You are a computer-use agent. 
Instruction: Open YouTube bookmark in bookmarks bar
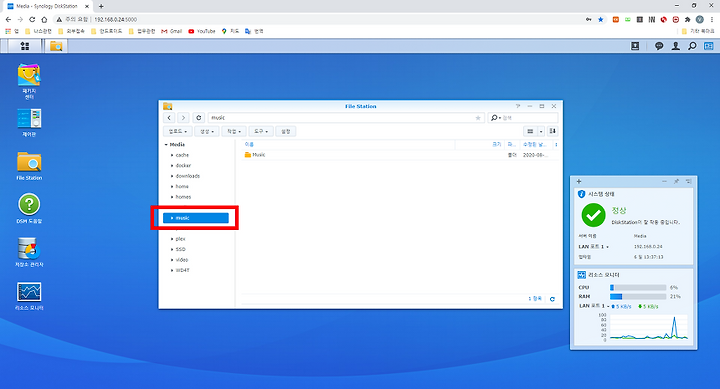click(x=202, y=31)
